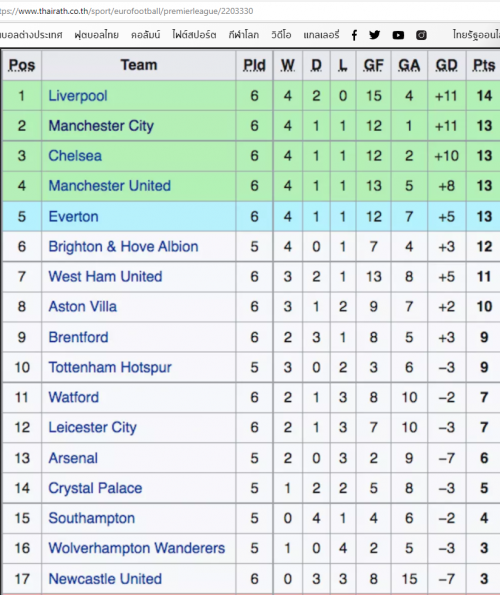Screen dimensions: 500x595
Task: Open the Everton team link
Action: [73, 216]
